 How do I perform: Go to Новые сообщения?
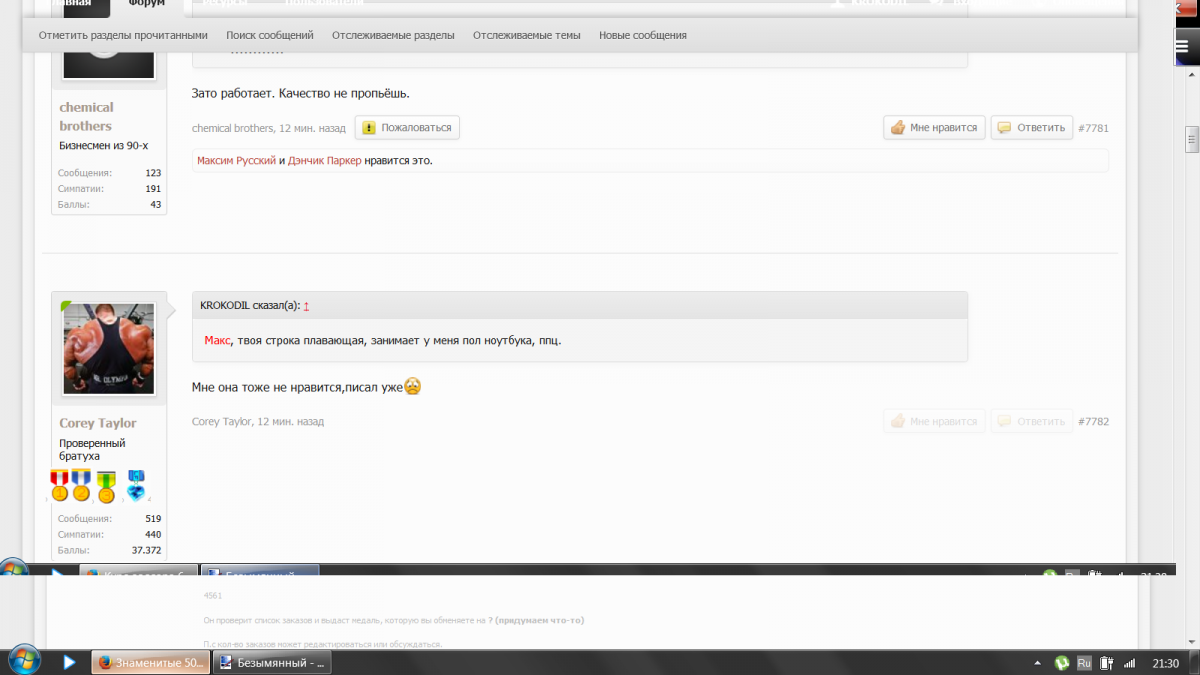[642, 35]
